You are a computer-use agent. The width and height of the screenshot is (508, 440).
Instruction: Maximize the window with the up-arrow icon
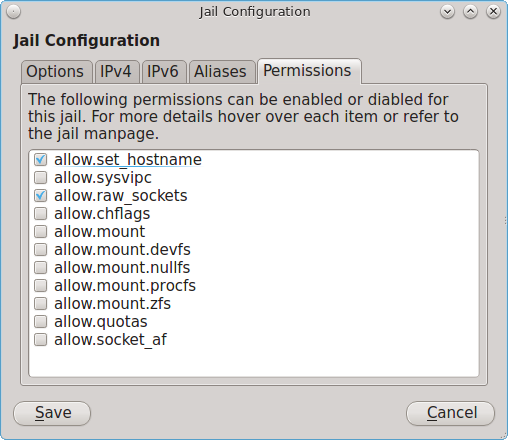click(470, 12)
